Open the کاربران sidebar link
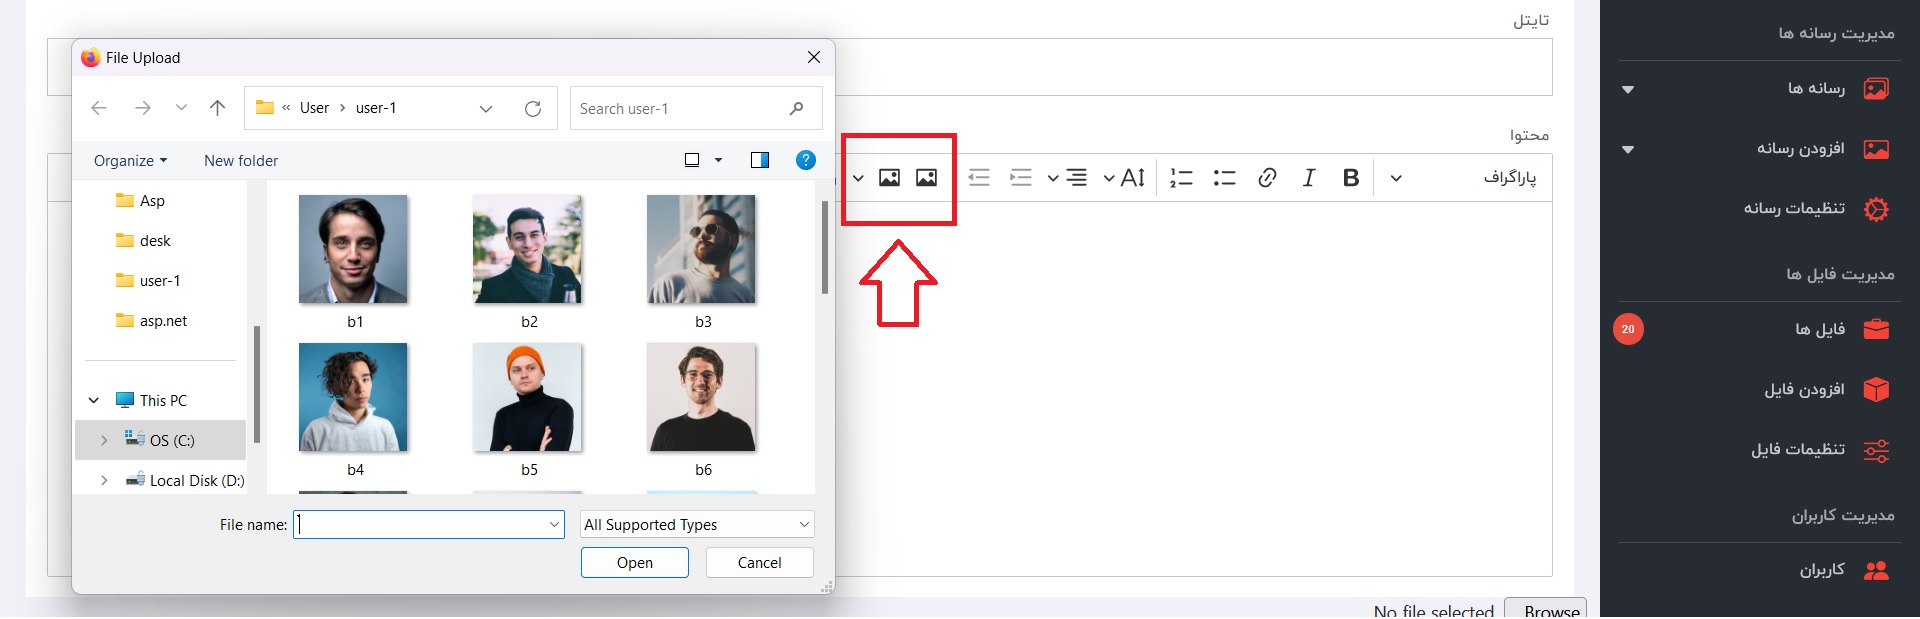The image size is (1920, 619). (1822, 570)
